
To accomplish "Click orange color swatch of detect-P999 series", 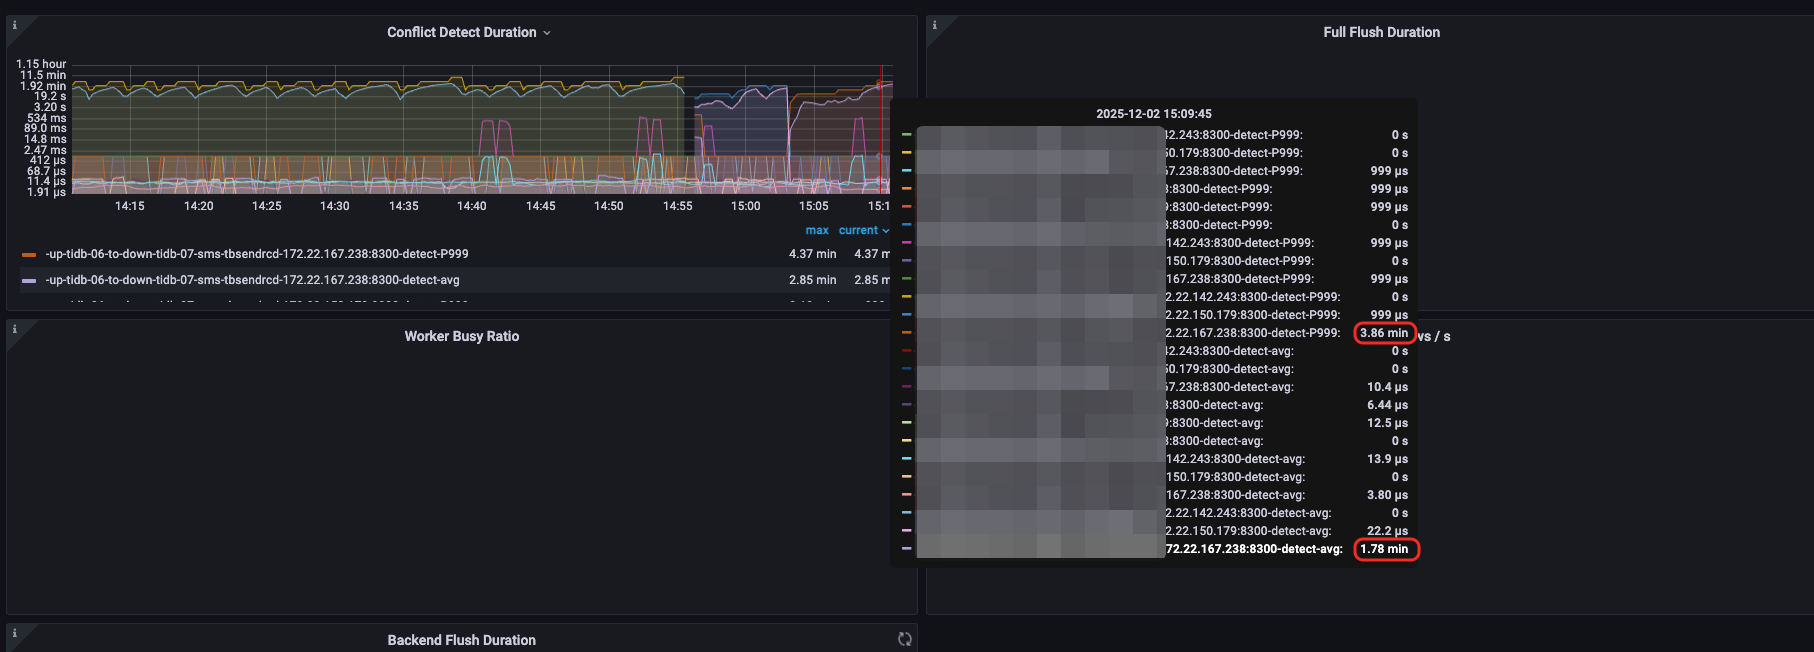I will [x=29, y=255].
